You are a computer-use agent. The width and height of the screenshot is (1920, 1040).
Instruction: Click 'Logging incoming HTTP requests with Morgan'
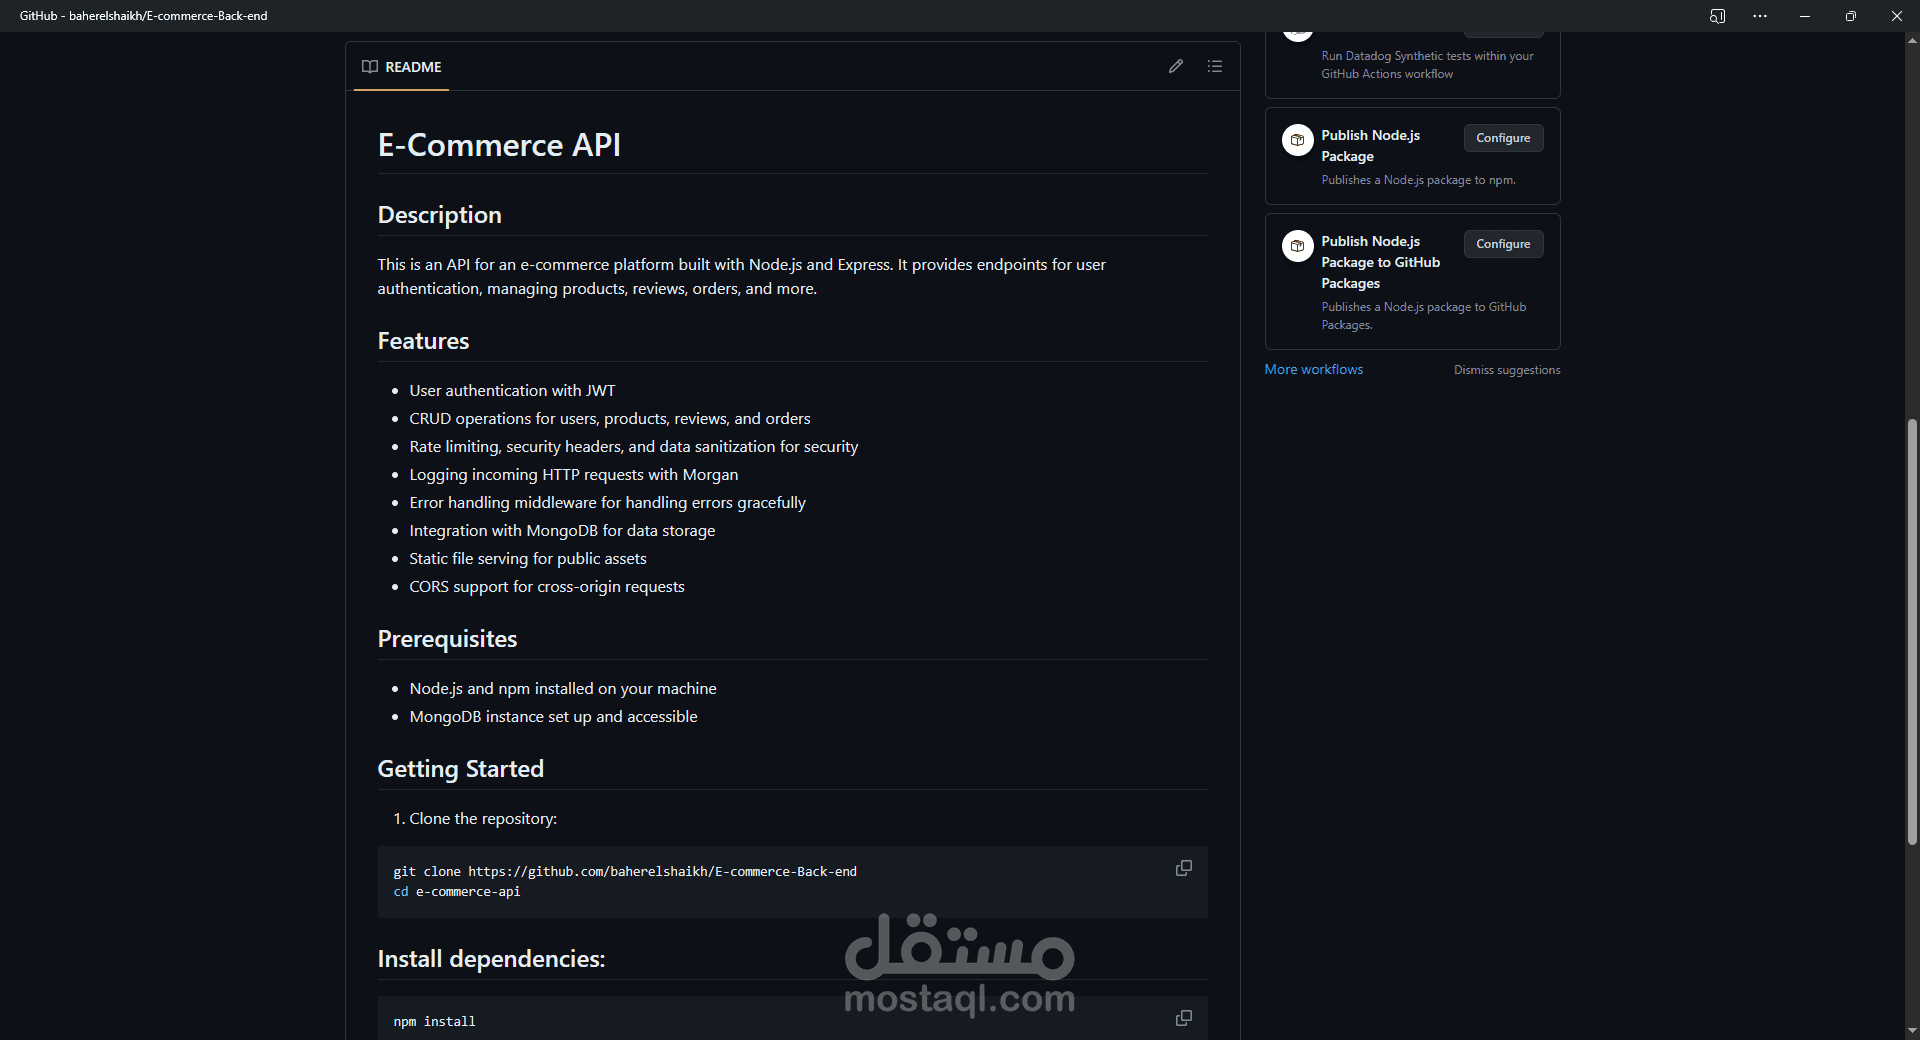click(x=574, y=475)
